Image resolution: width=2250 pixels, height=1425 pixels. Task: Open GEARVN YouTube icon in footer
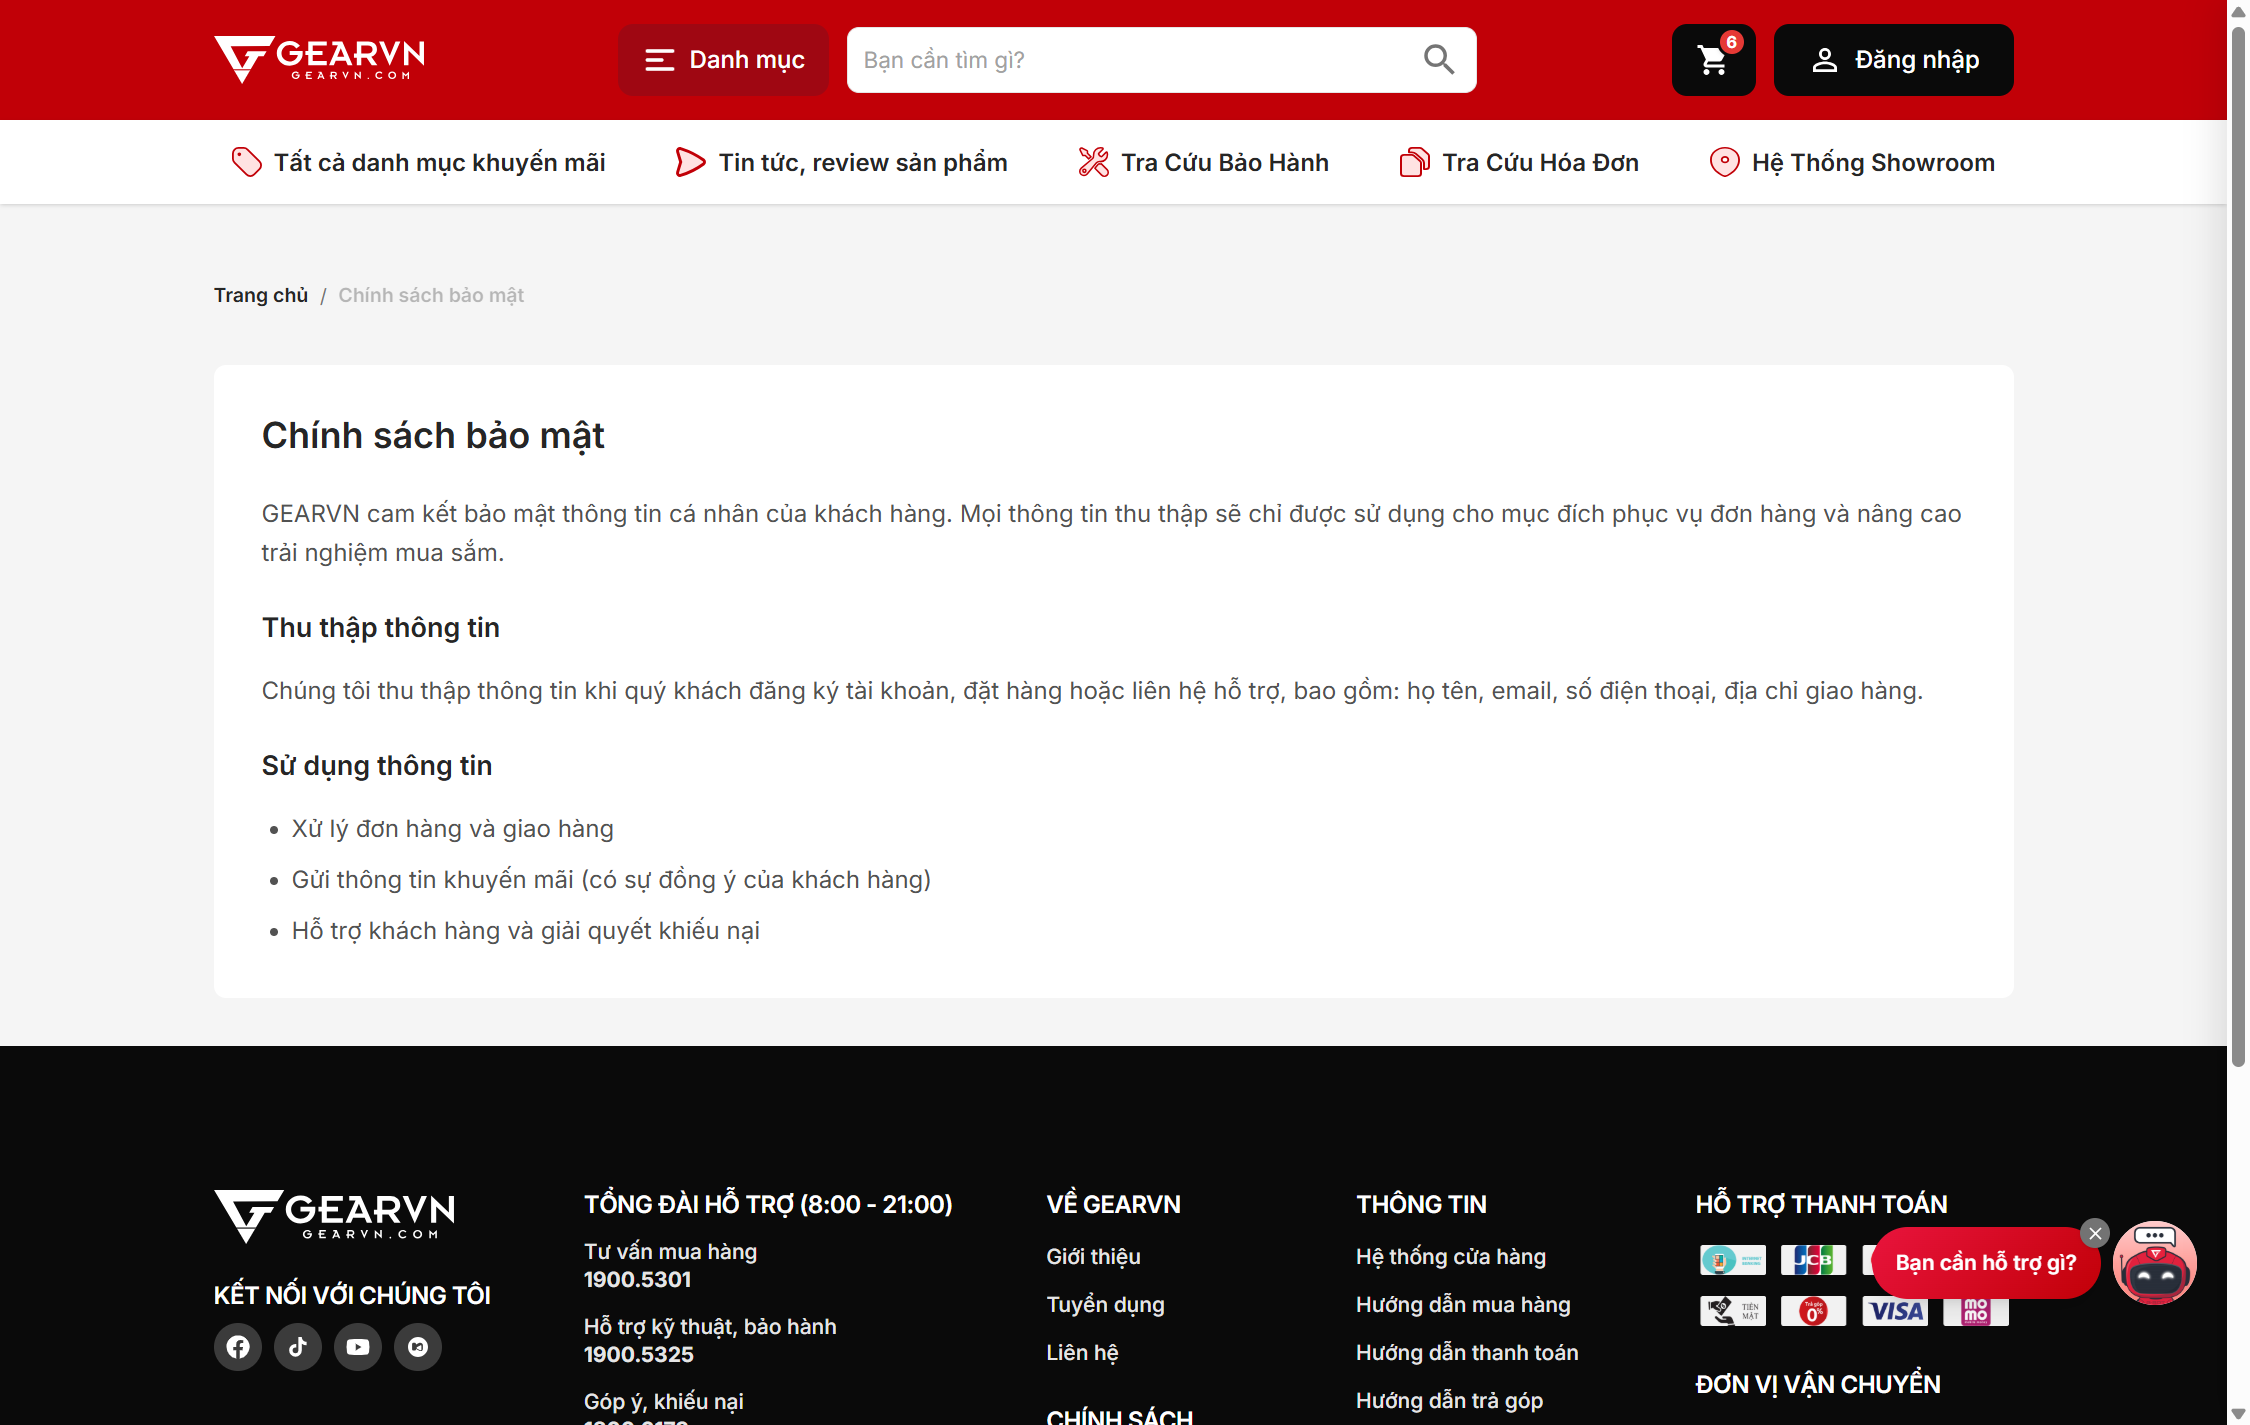click(358, 1347)
